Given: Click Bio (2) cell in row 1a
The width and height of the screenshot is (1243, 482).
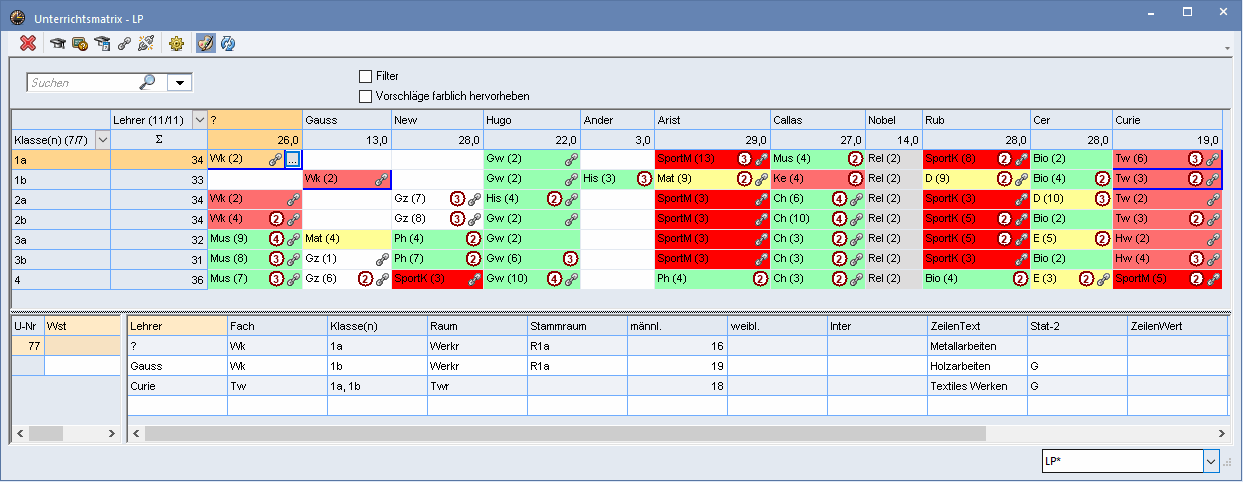Looking at the screenshot, I should [1071, 159].
